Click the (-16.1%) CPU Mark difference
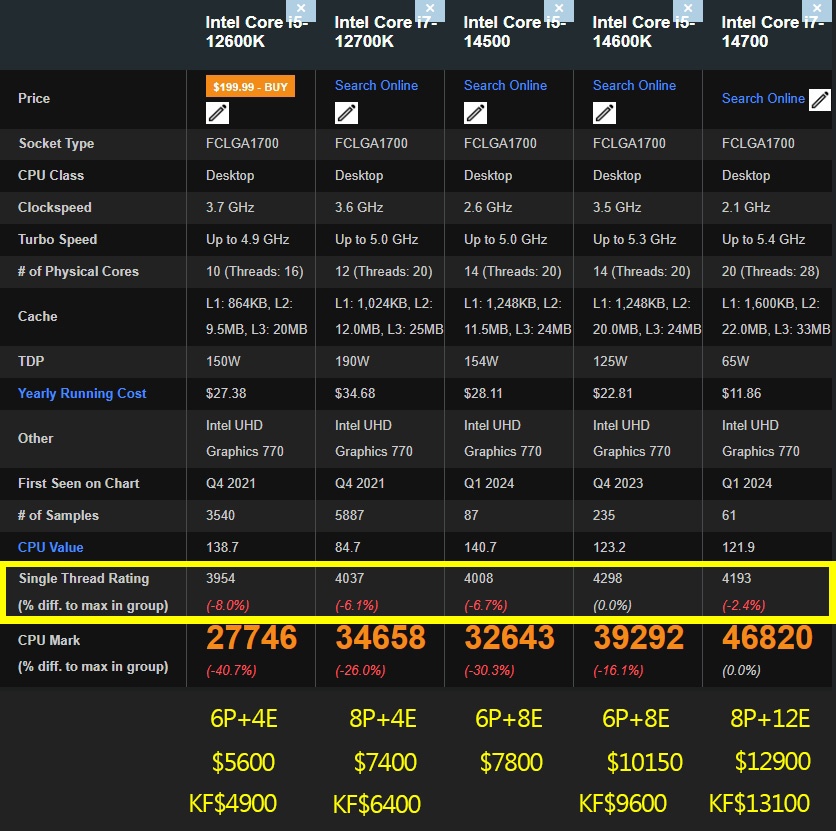Image resolution: width=836 pixels, height=831 pixels. [x=618, y=670]
